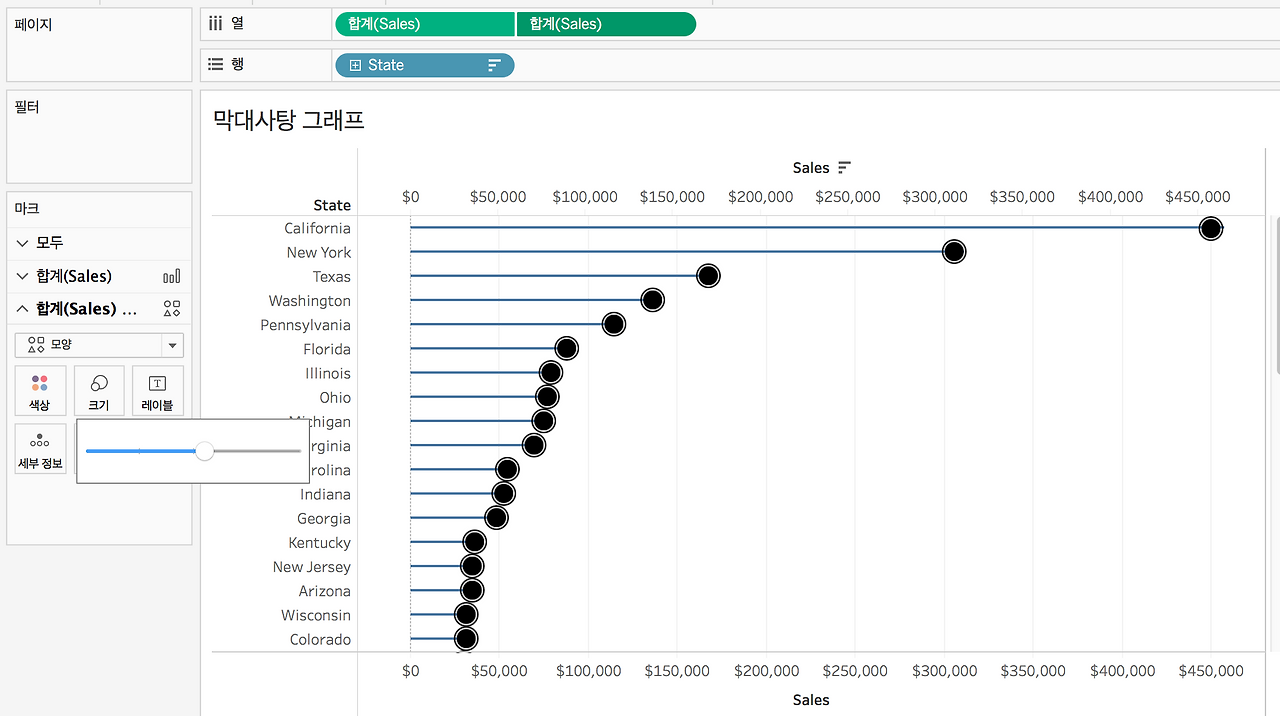This screenshot has width=1280, height=716.
Task: Click the bar chart icon beside 합계(Sales)
Action: coord(171,276)
